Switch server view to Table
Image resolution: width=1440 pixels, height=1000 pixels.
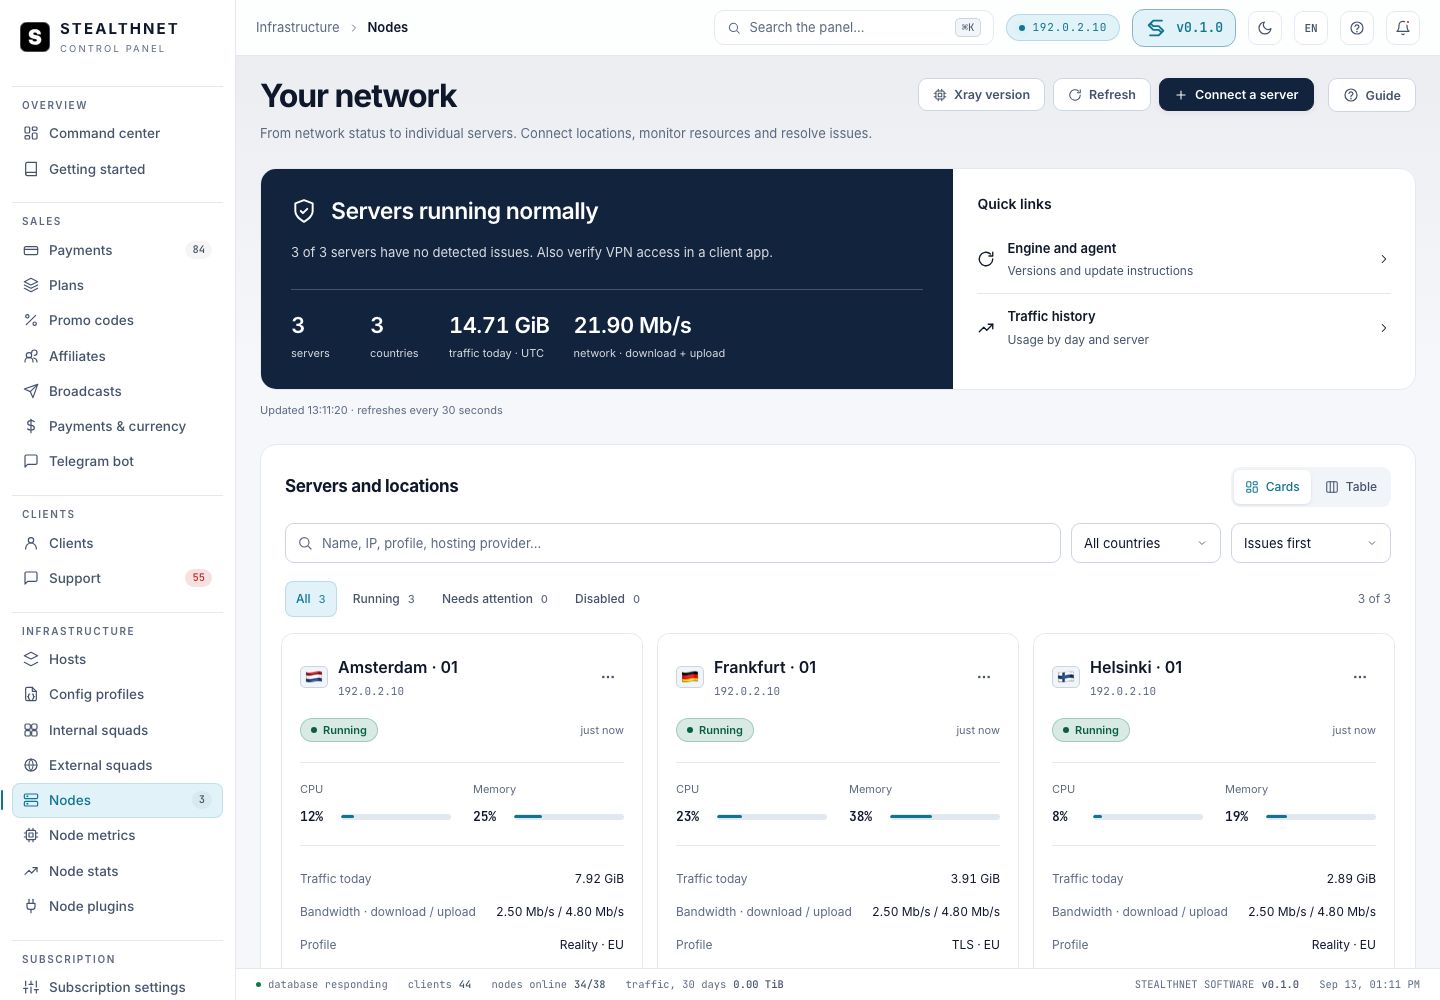coord(1351,487)
